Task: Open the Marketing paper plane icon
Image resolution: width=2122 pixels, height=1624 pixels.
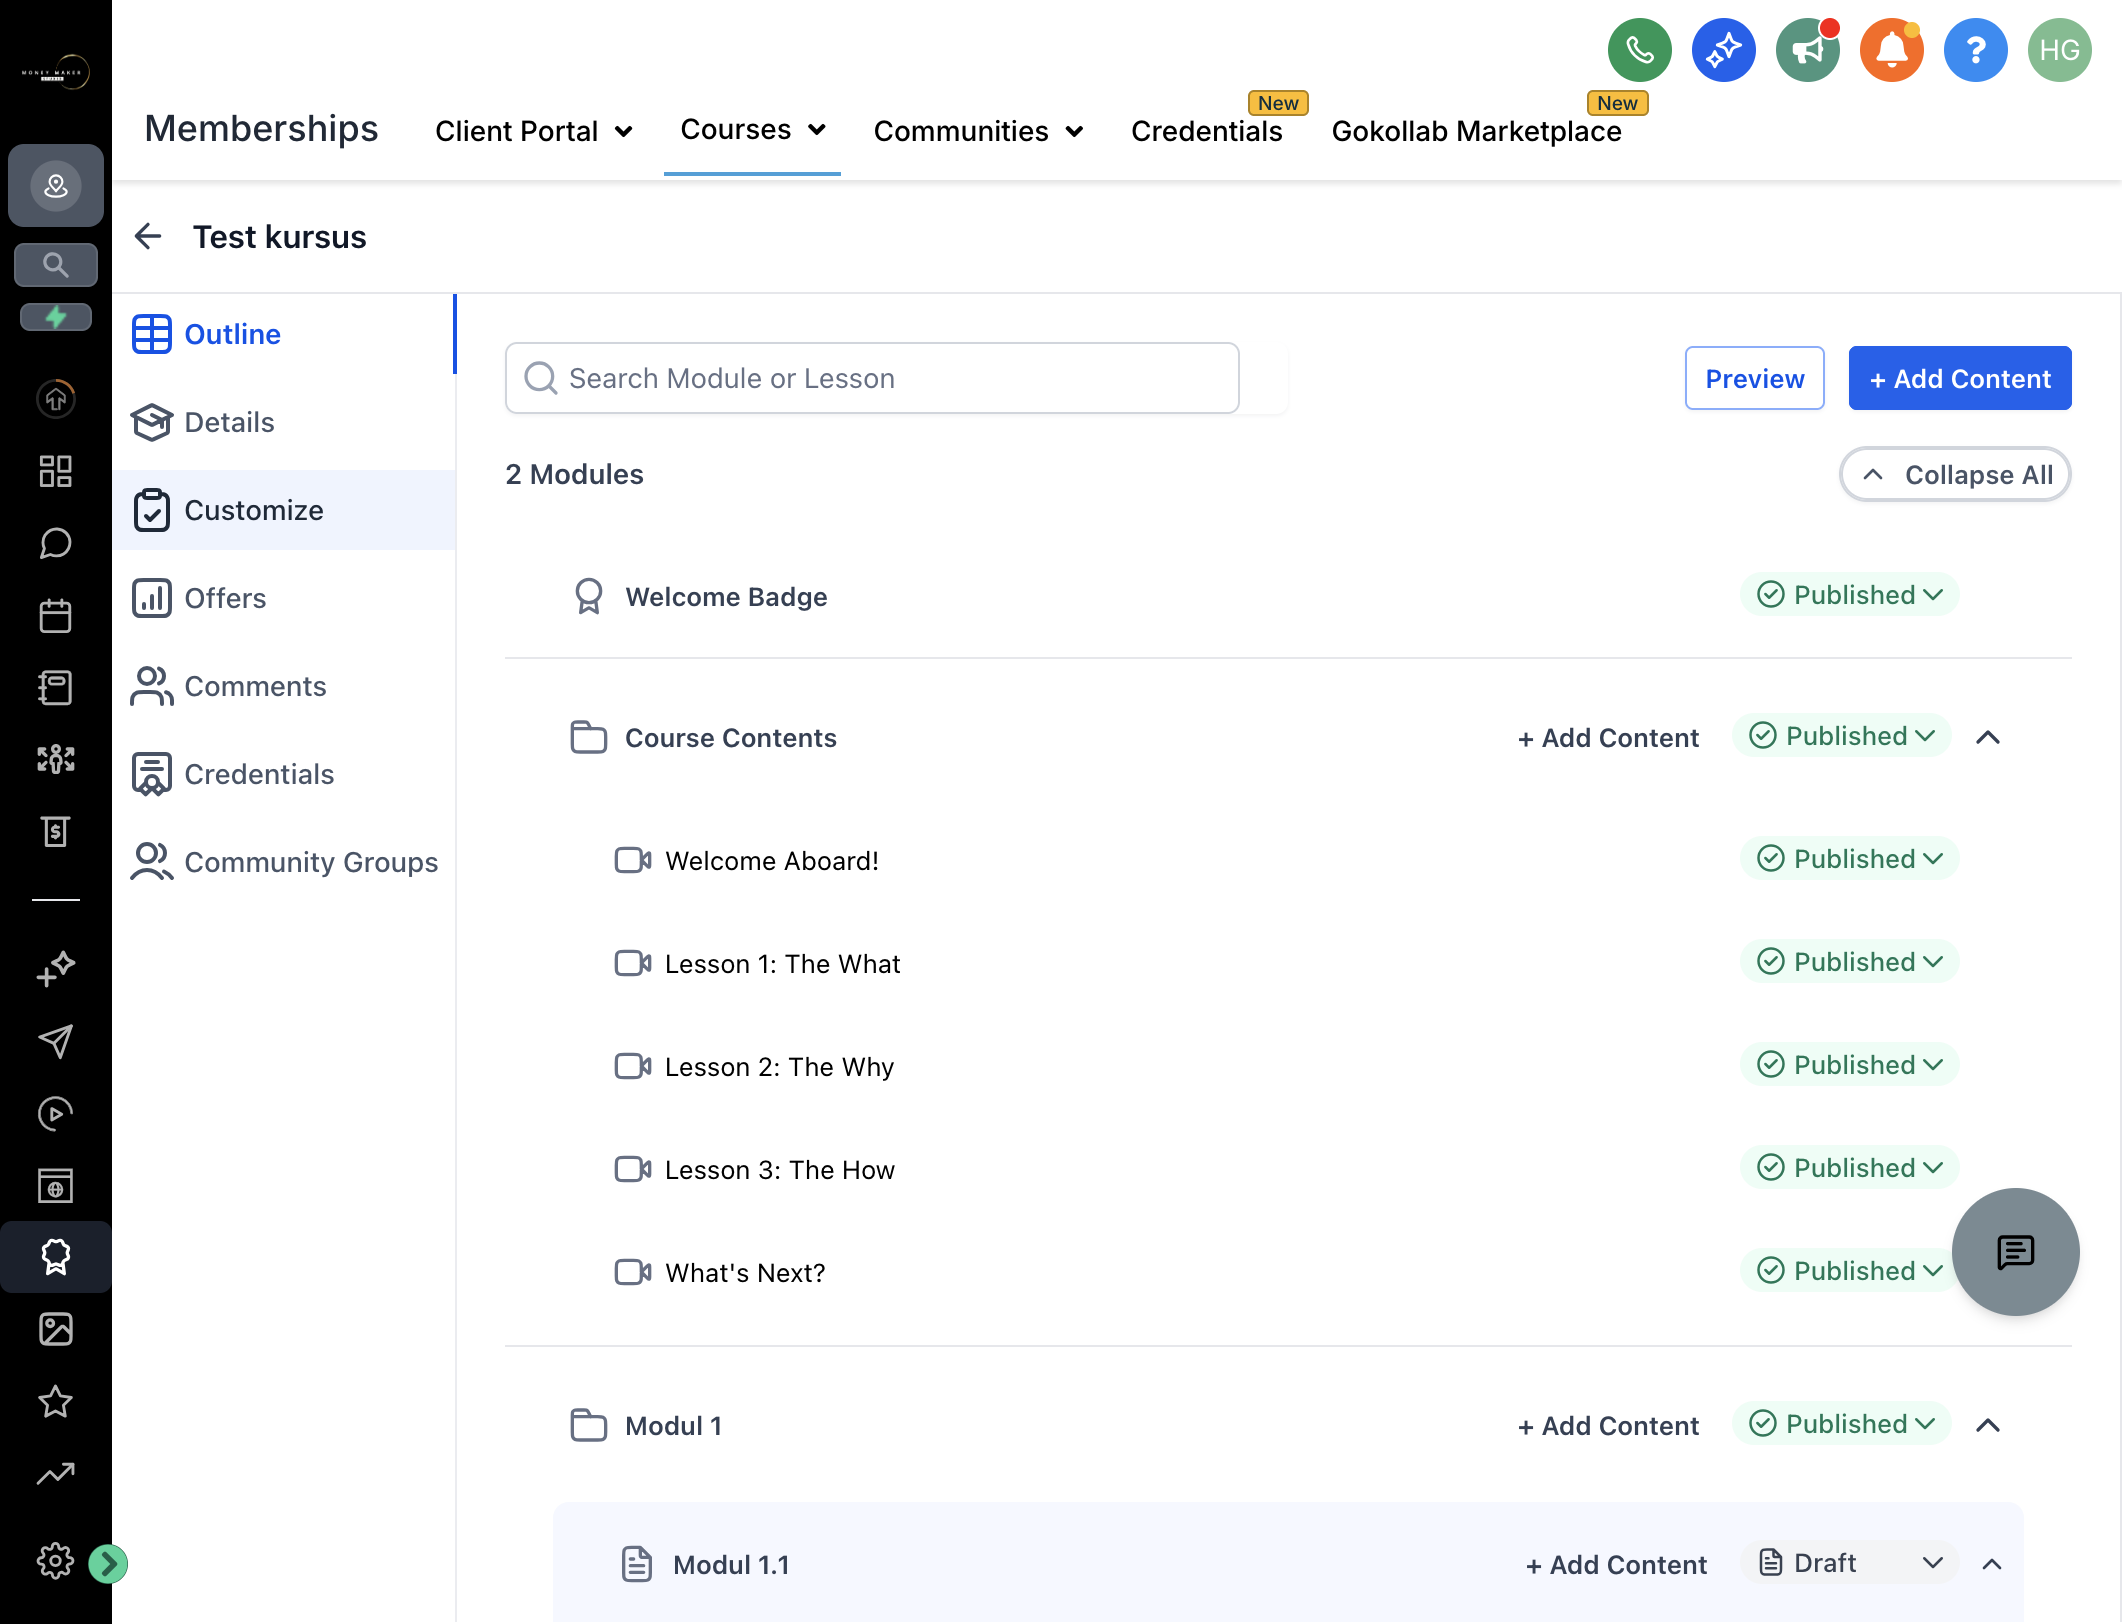Action: click(x=56, y=1041)
